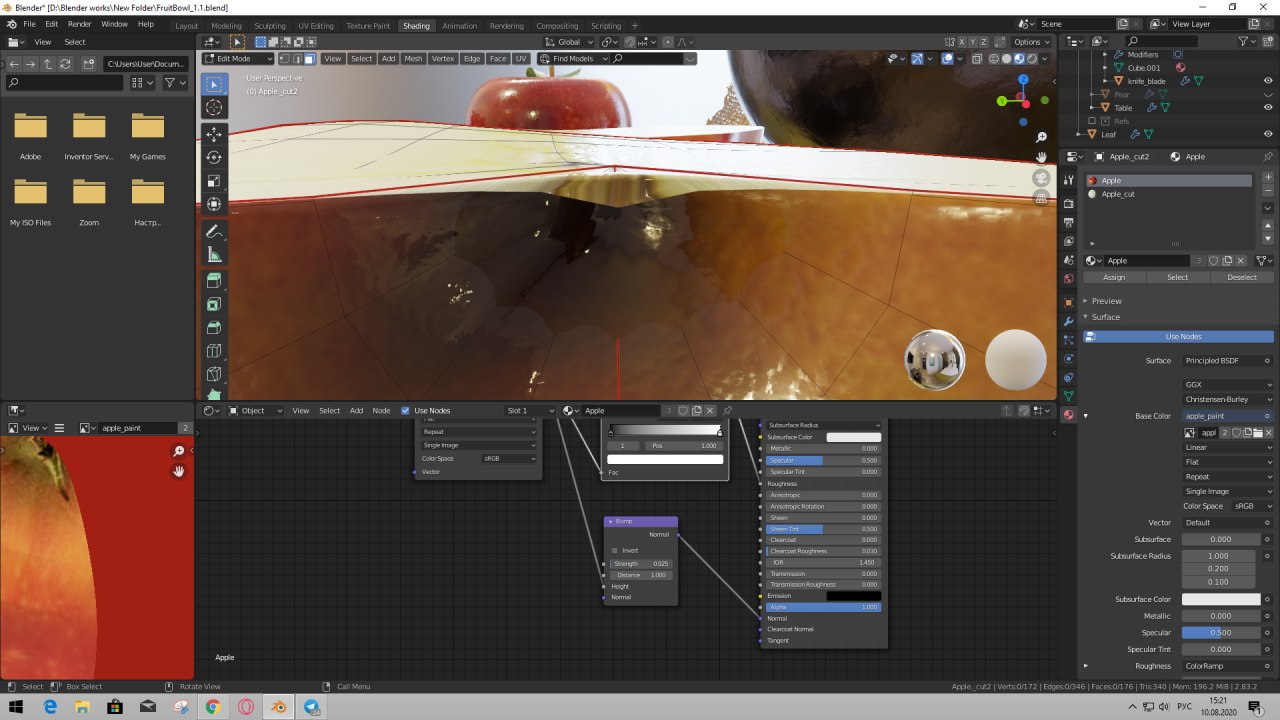Screen dimensions: 1280x720
Task: Expand the Preview panel
Action: point(1105,301)
